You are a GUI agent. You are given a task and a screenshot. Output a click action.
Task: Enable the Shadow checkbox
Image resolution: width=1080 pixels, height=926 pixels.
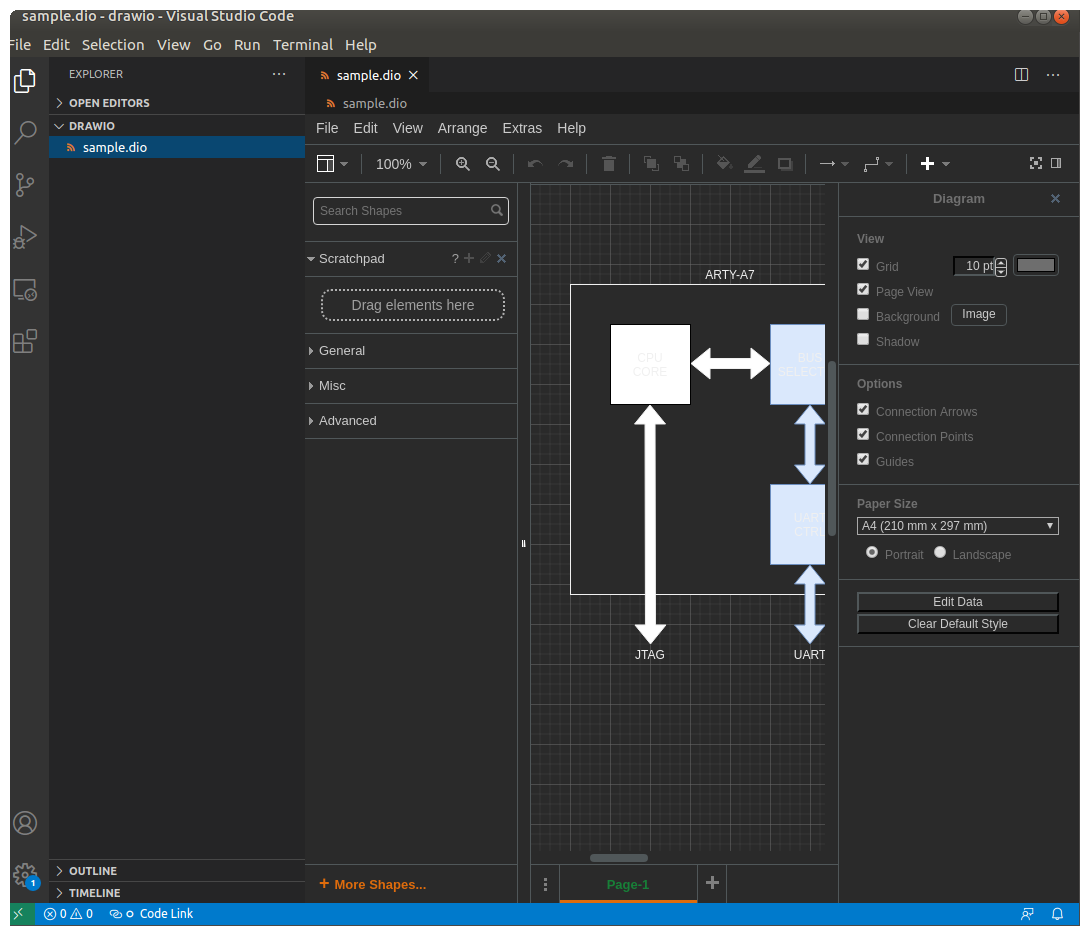[863, 340]
